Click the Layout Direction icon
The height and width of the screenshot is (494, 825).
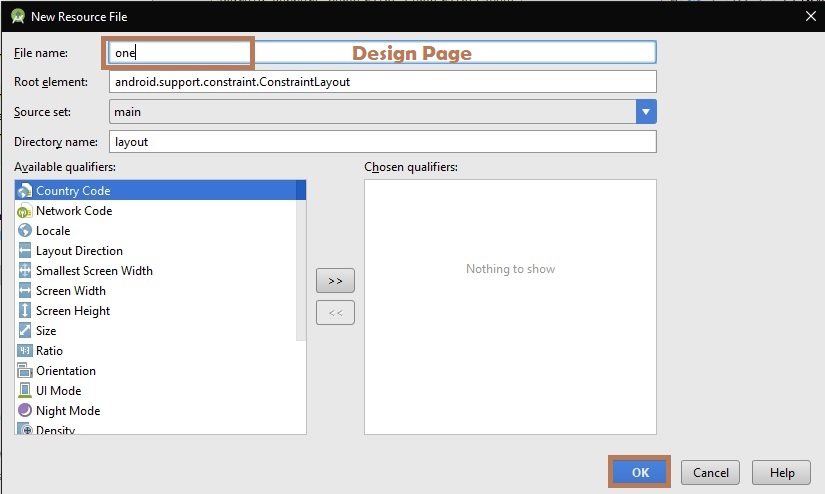tap(25, 250)
